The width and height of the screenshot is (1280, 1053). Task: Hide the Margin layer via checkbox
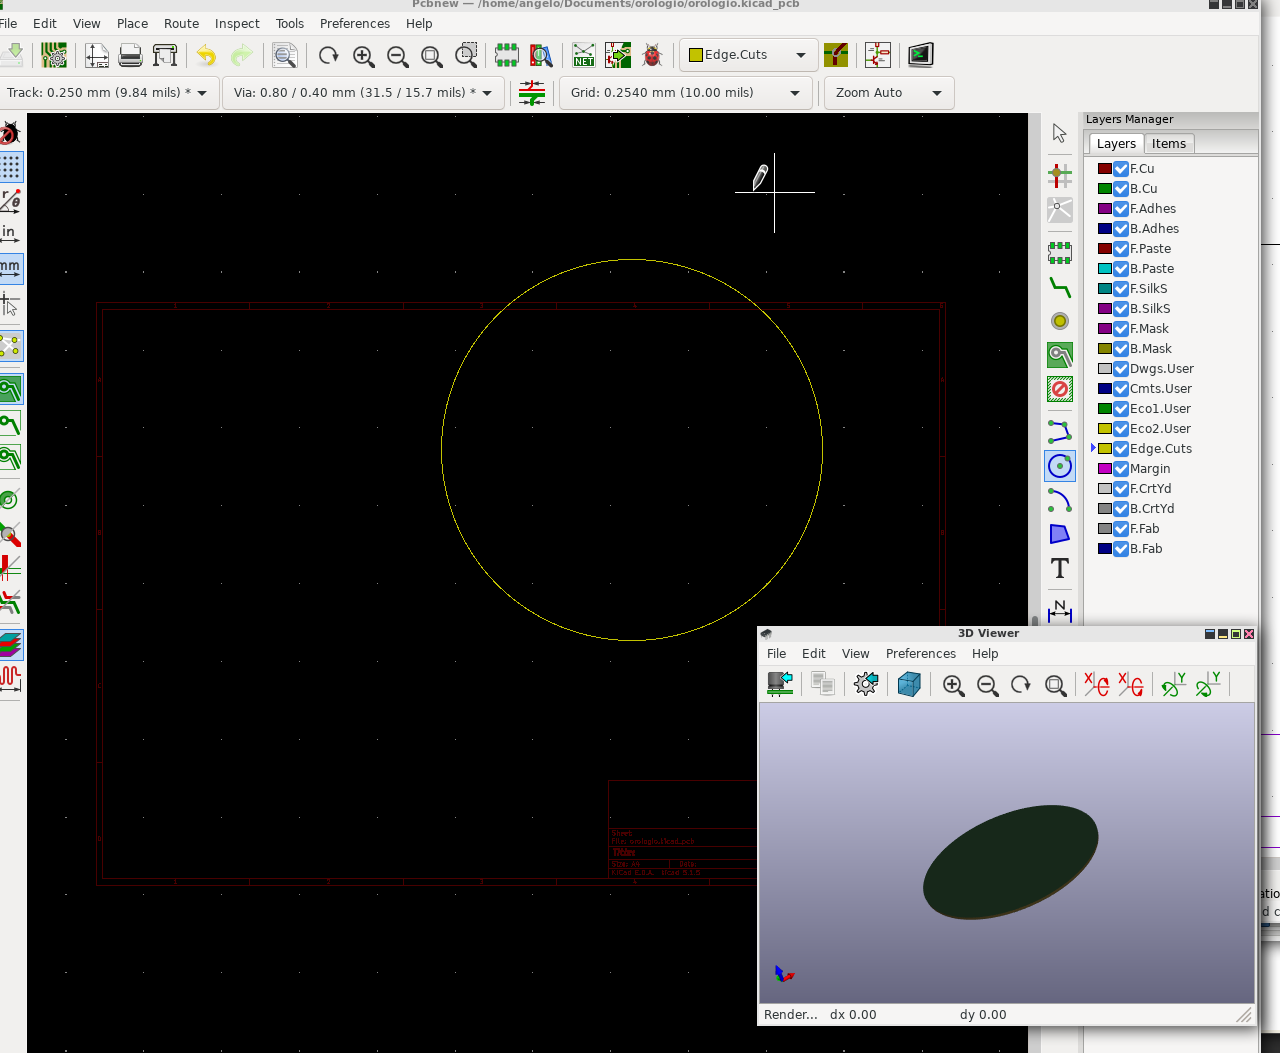1121,469
